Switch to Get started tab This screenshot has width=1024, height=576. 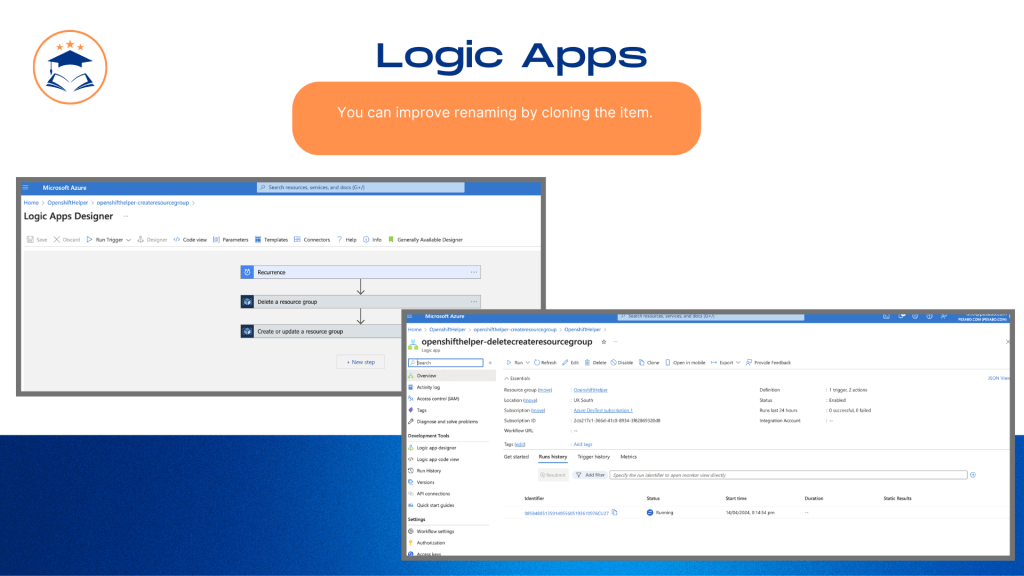click(x=516, y=457)
